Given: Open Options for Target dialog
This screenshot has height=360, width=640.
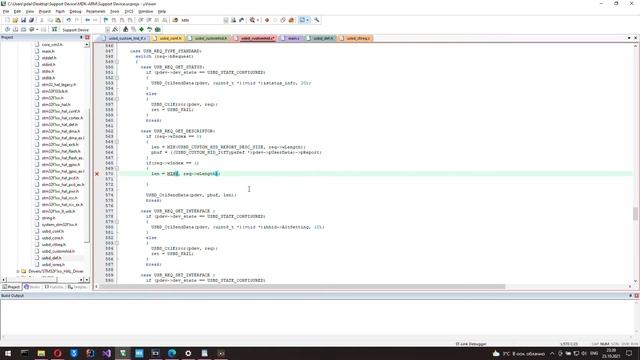Looking at the screenshot, I should coord(116,29).
